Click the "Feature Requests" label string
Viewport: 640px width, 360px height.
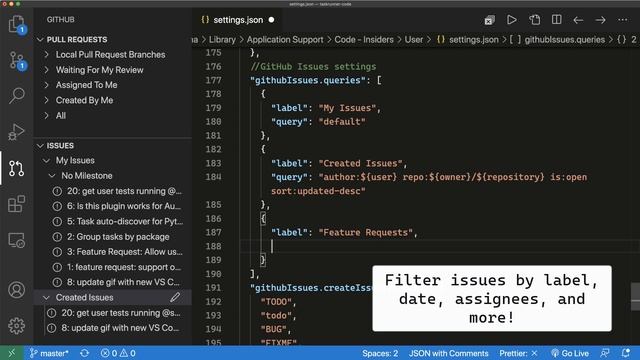coord(366,232)
